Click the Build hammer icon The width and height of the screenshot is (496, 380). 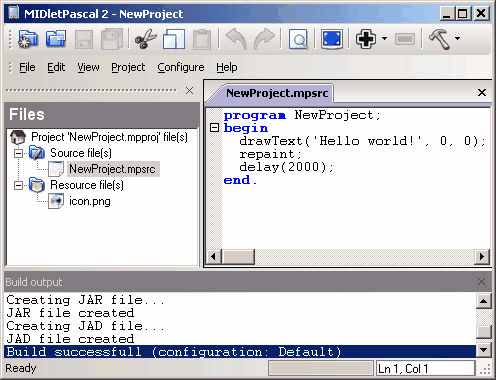point(439,39)
